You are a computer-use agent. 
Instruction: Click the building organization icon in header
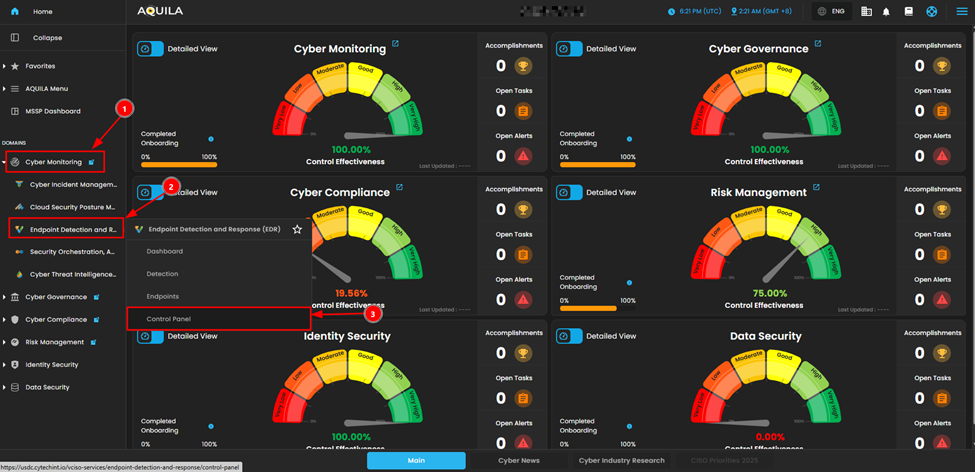point(866,12)
